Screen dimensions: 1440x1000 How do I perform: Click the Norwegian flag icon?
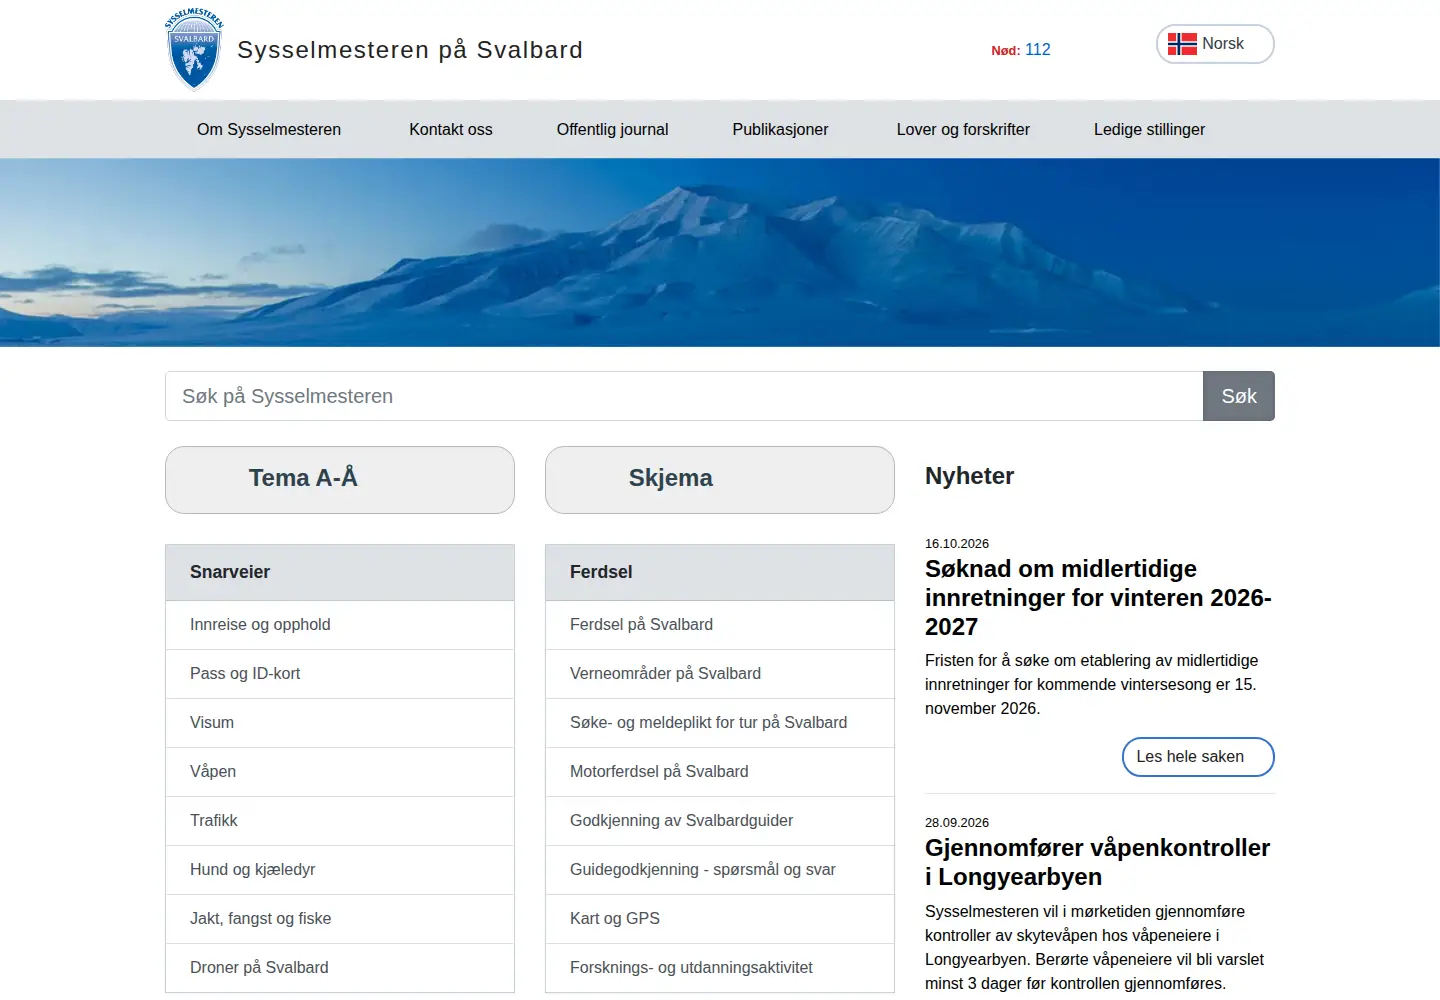[1182, 44]
